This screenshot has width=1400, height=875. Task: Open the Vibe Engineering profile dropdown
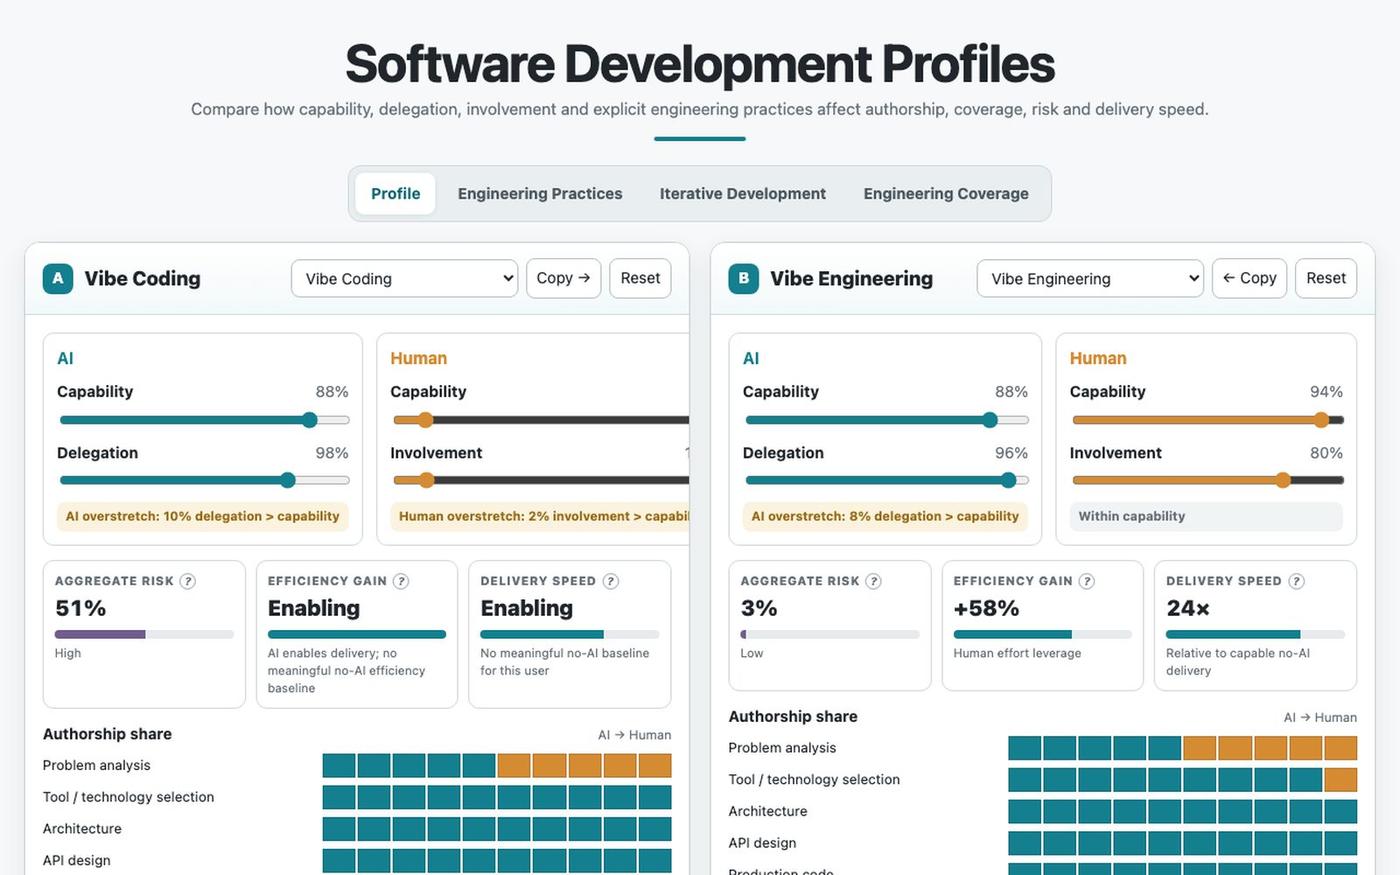[1090, 278]
